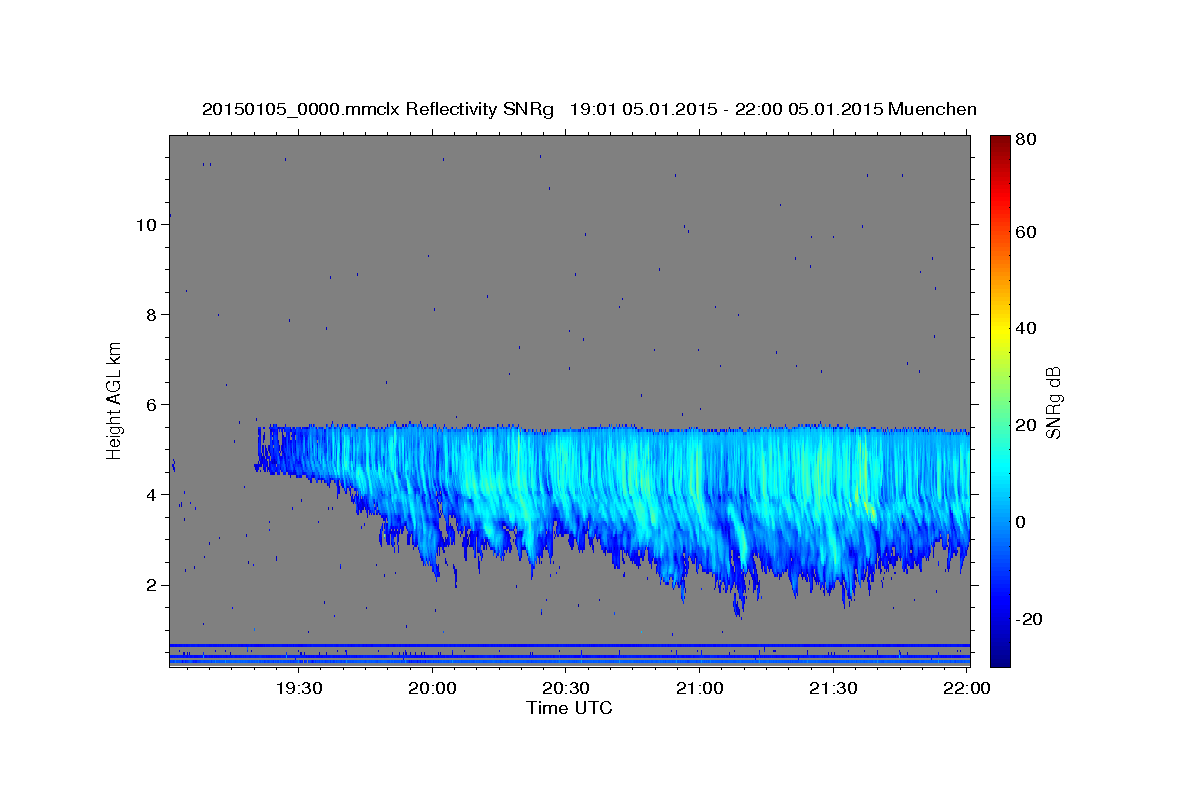1200x800 pixels.
Task: Click the plot title starting 20150105_0000.mmclx
Action: pyautogui.click(x=589, y=109)
